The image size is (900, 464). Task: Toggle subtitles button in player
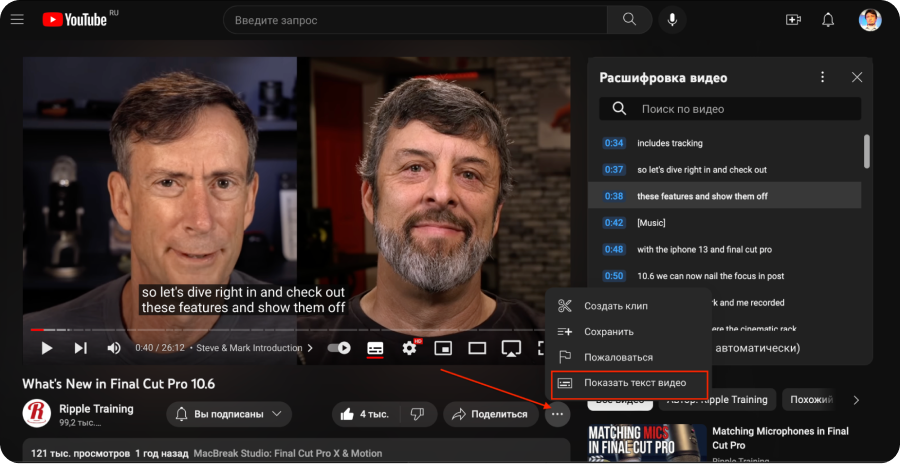point(375,348)
